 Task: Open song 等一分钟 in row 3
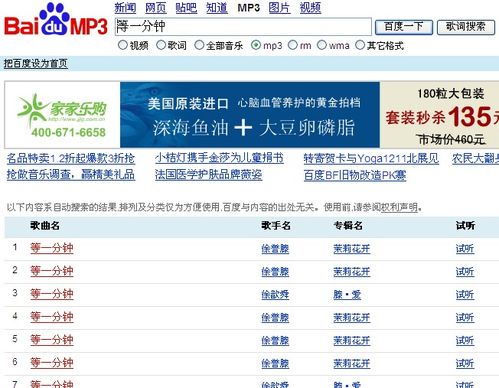click(52, 294)
